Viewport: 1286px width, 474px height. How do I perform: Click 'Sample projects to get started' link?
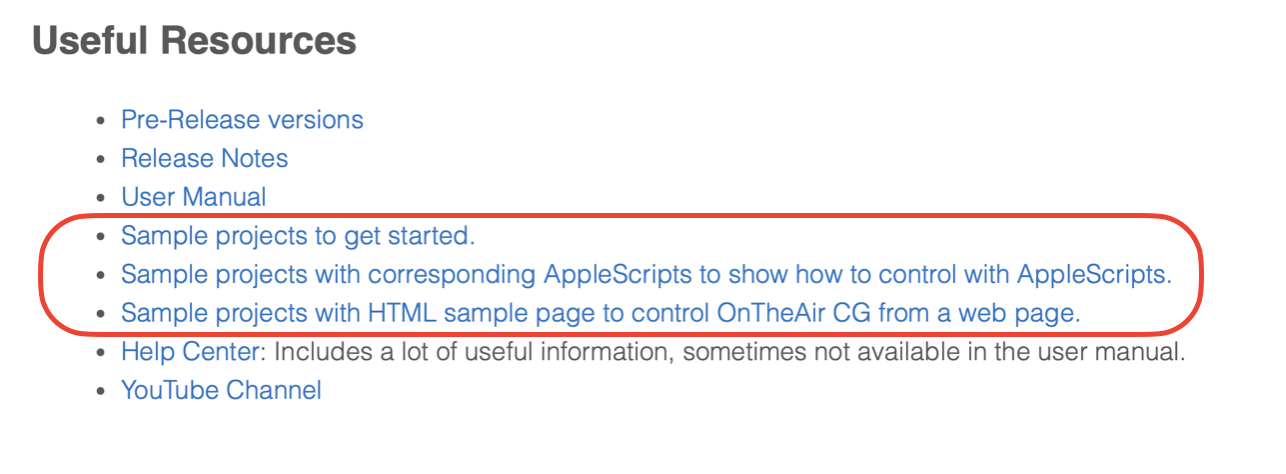[298, 236]
